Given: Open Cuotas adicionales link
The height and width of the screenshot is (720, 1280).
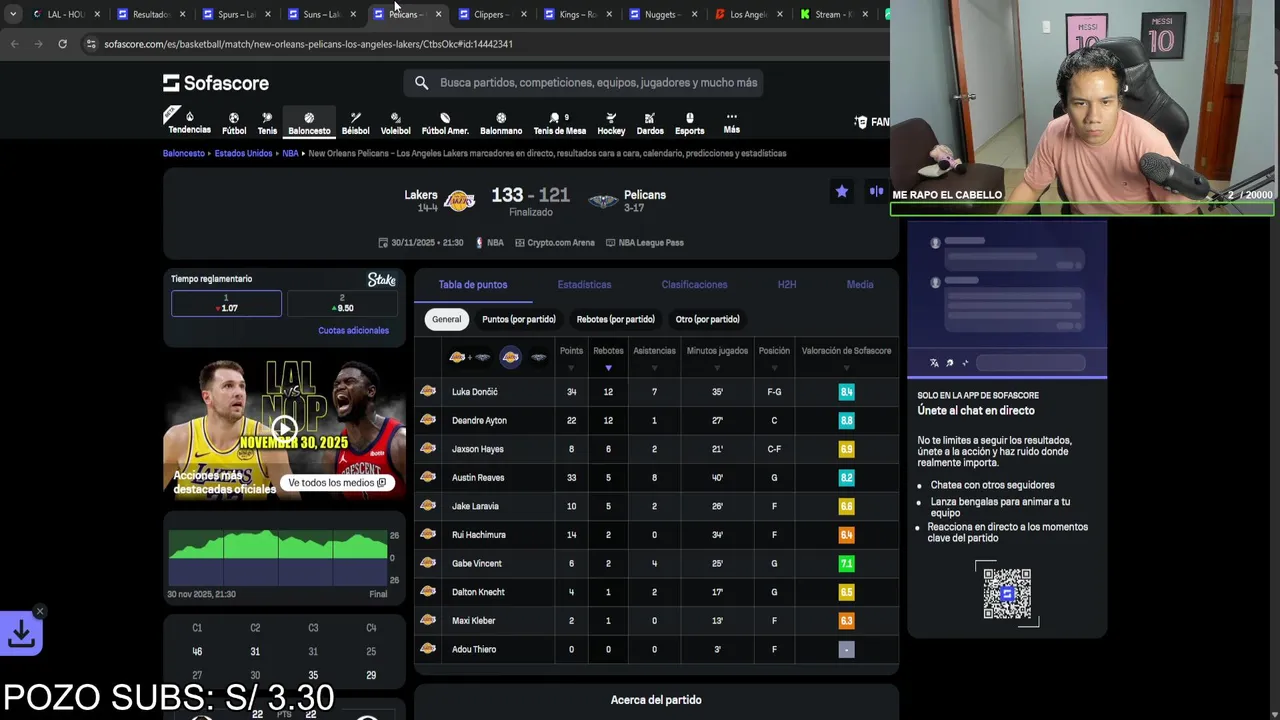Looking at the screenshot, I should [353, 330].
